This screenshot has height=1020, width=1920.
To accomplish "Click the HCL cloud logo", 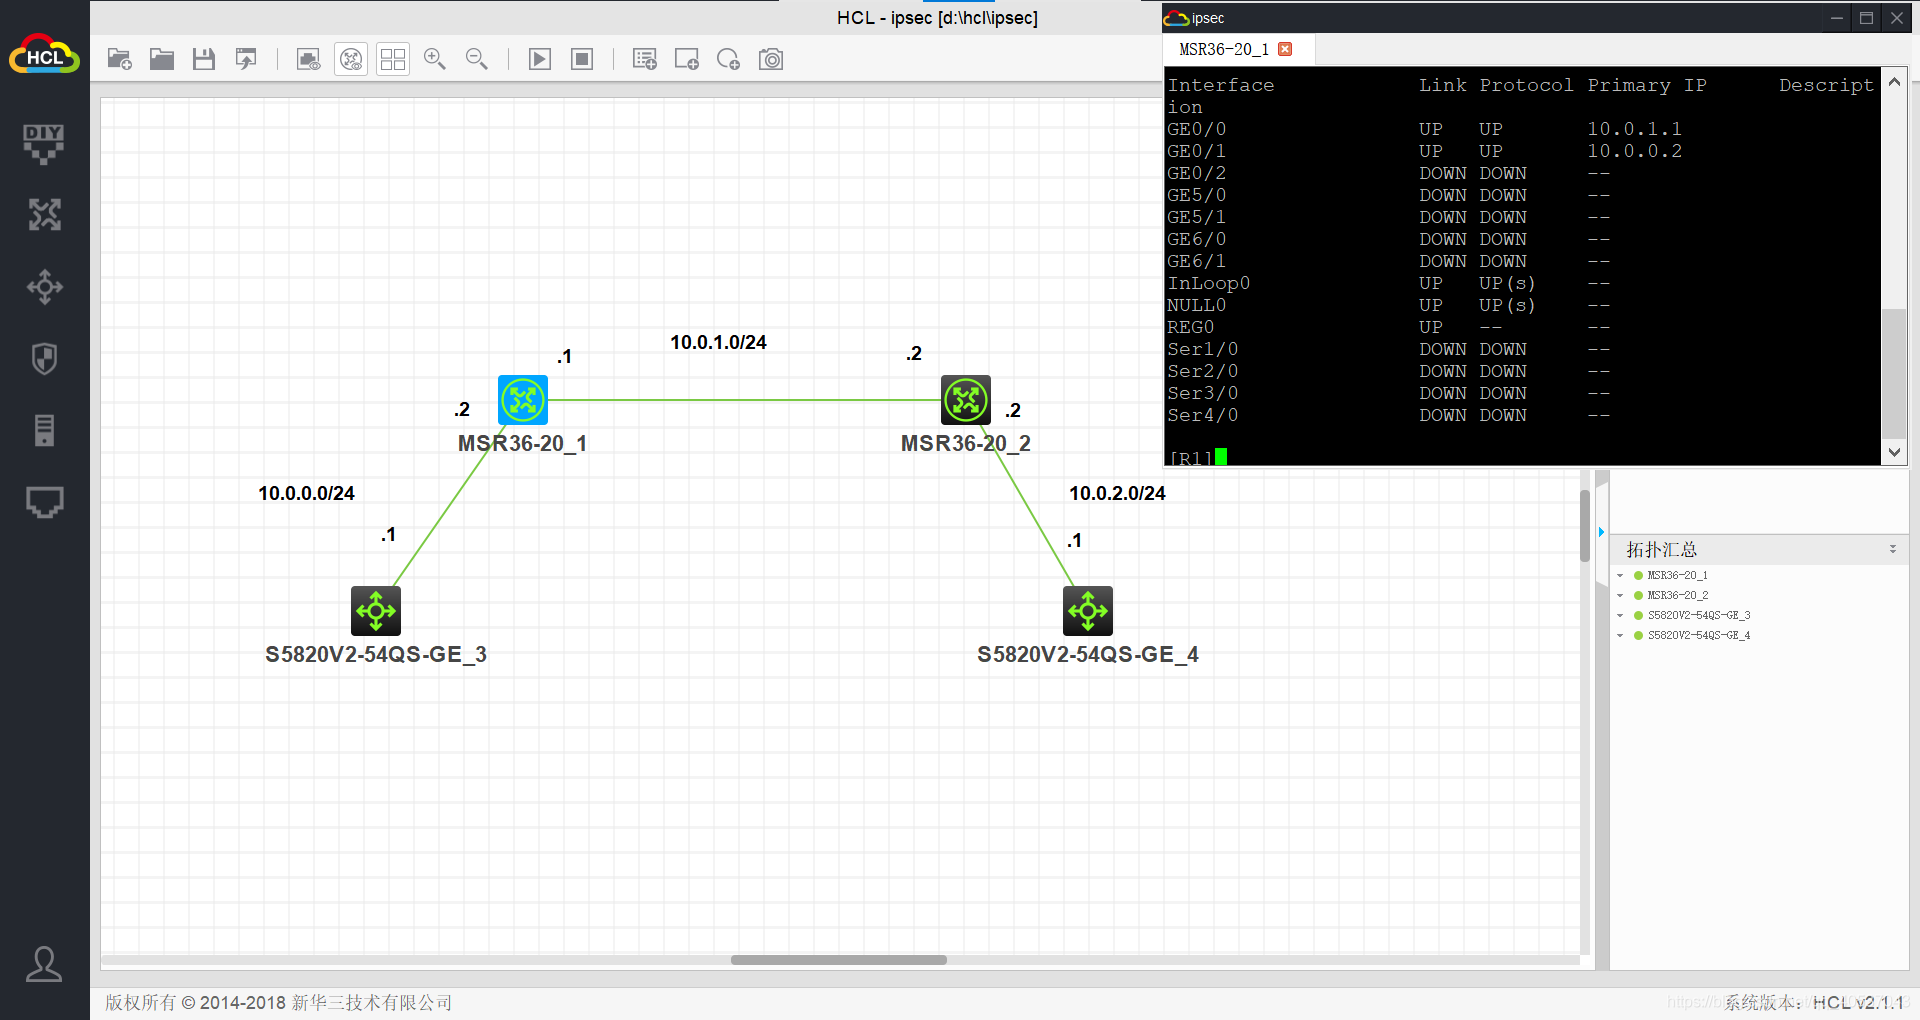I will 44,55.
